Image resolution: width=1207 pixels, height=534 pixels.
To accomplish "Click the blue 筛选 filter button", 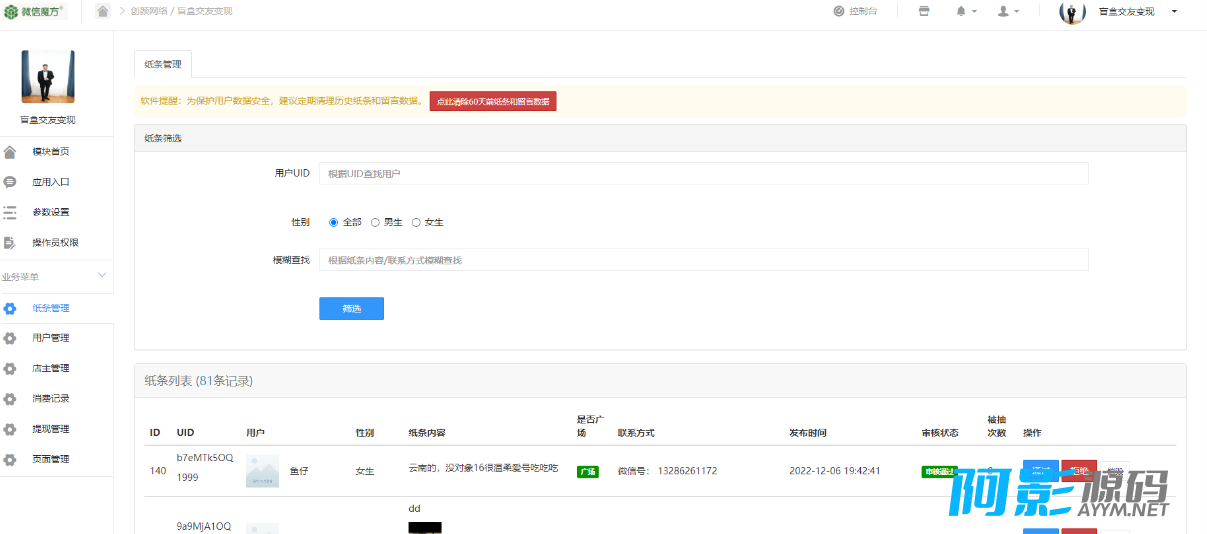I will coord(351,308).
